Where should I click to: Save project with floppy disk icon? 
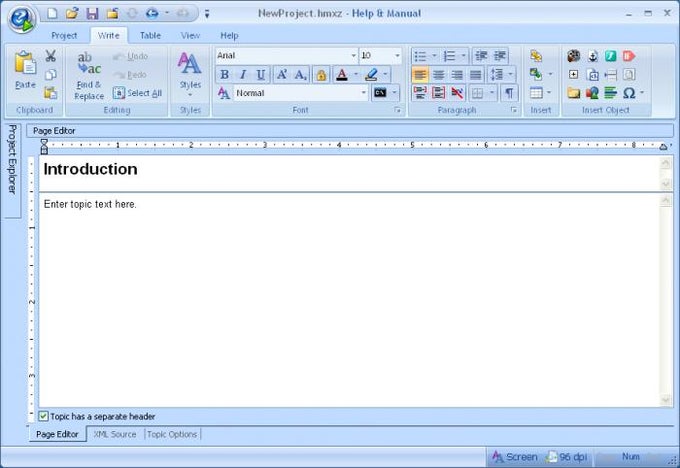point(92,13)
